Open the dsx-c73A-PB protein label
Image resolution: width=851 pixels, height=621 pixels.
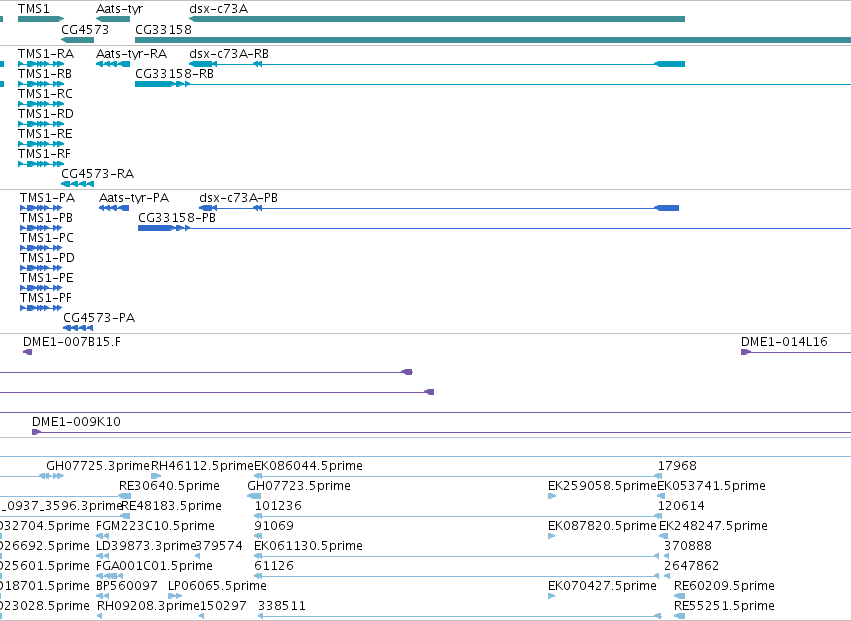pos(238,198)
